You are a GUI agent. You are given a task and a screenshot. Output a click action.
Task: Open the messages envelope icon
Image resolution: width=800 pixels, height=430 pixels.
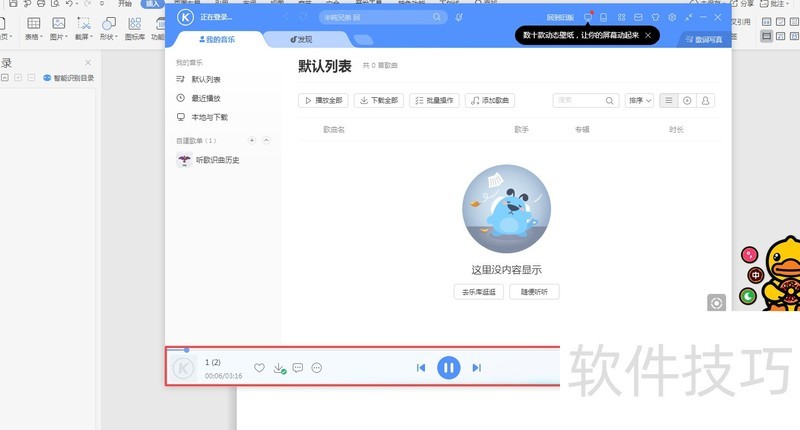(638, 17)
